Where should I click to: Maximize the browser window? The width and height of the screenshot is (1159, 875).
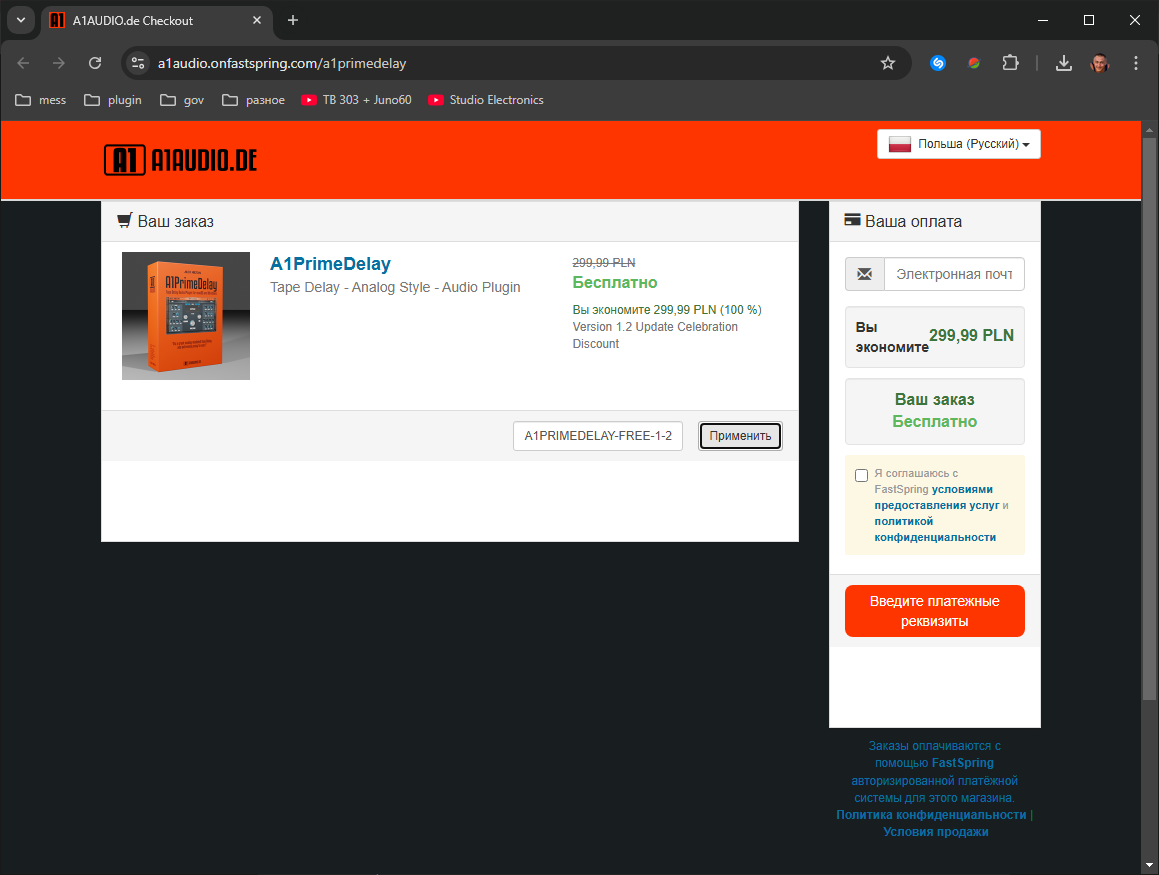[x=1089, y=20]
